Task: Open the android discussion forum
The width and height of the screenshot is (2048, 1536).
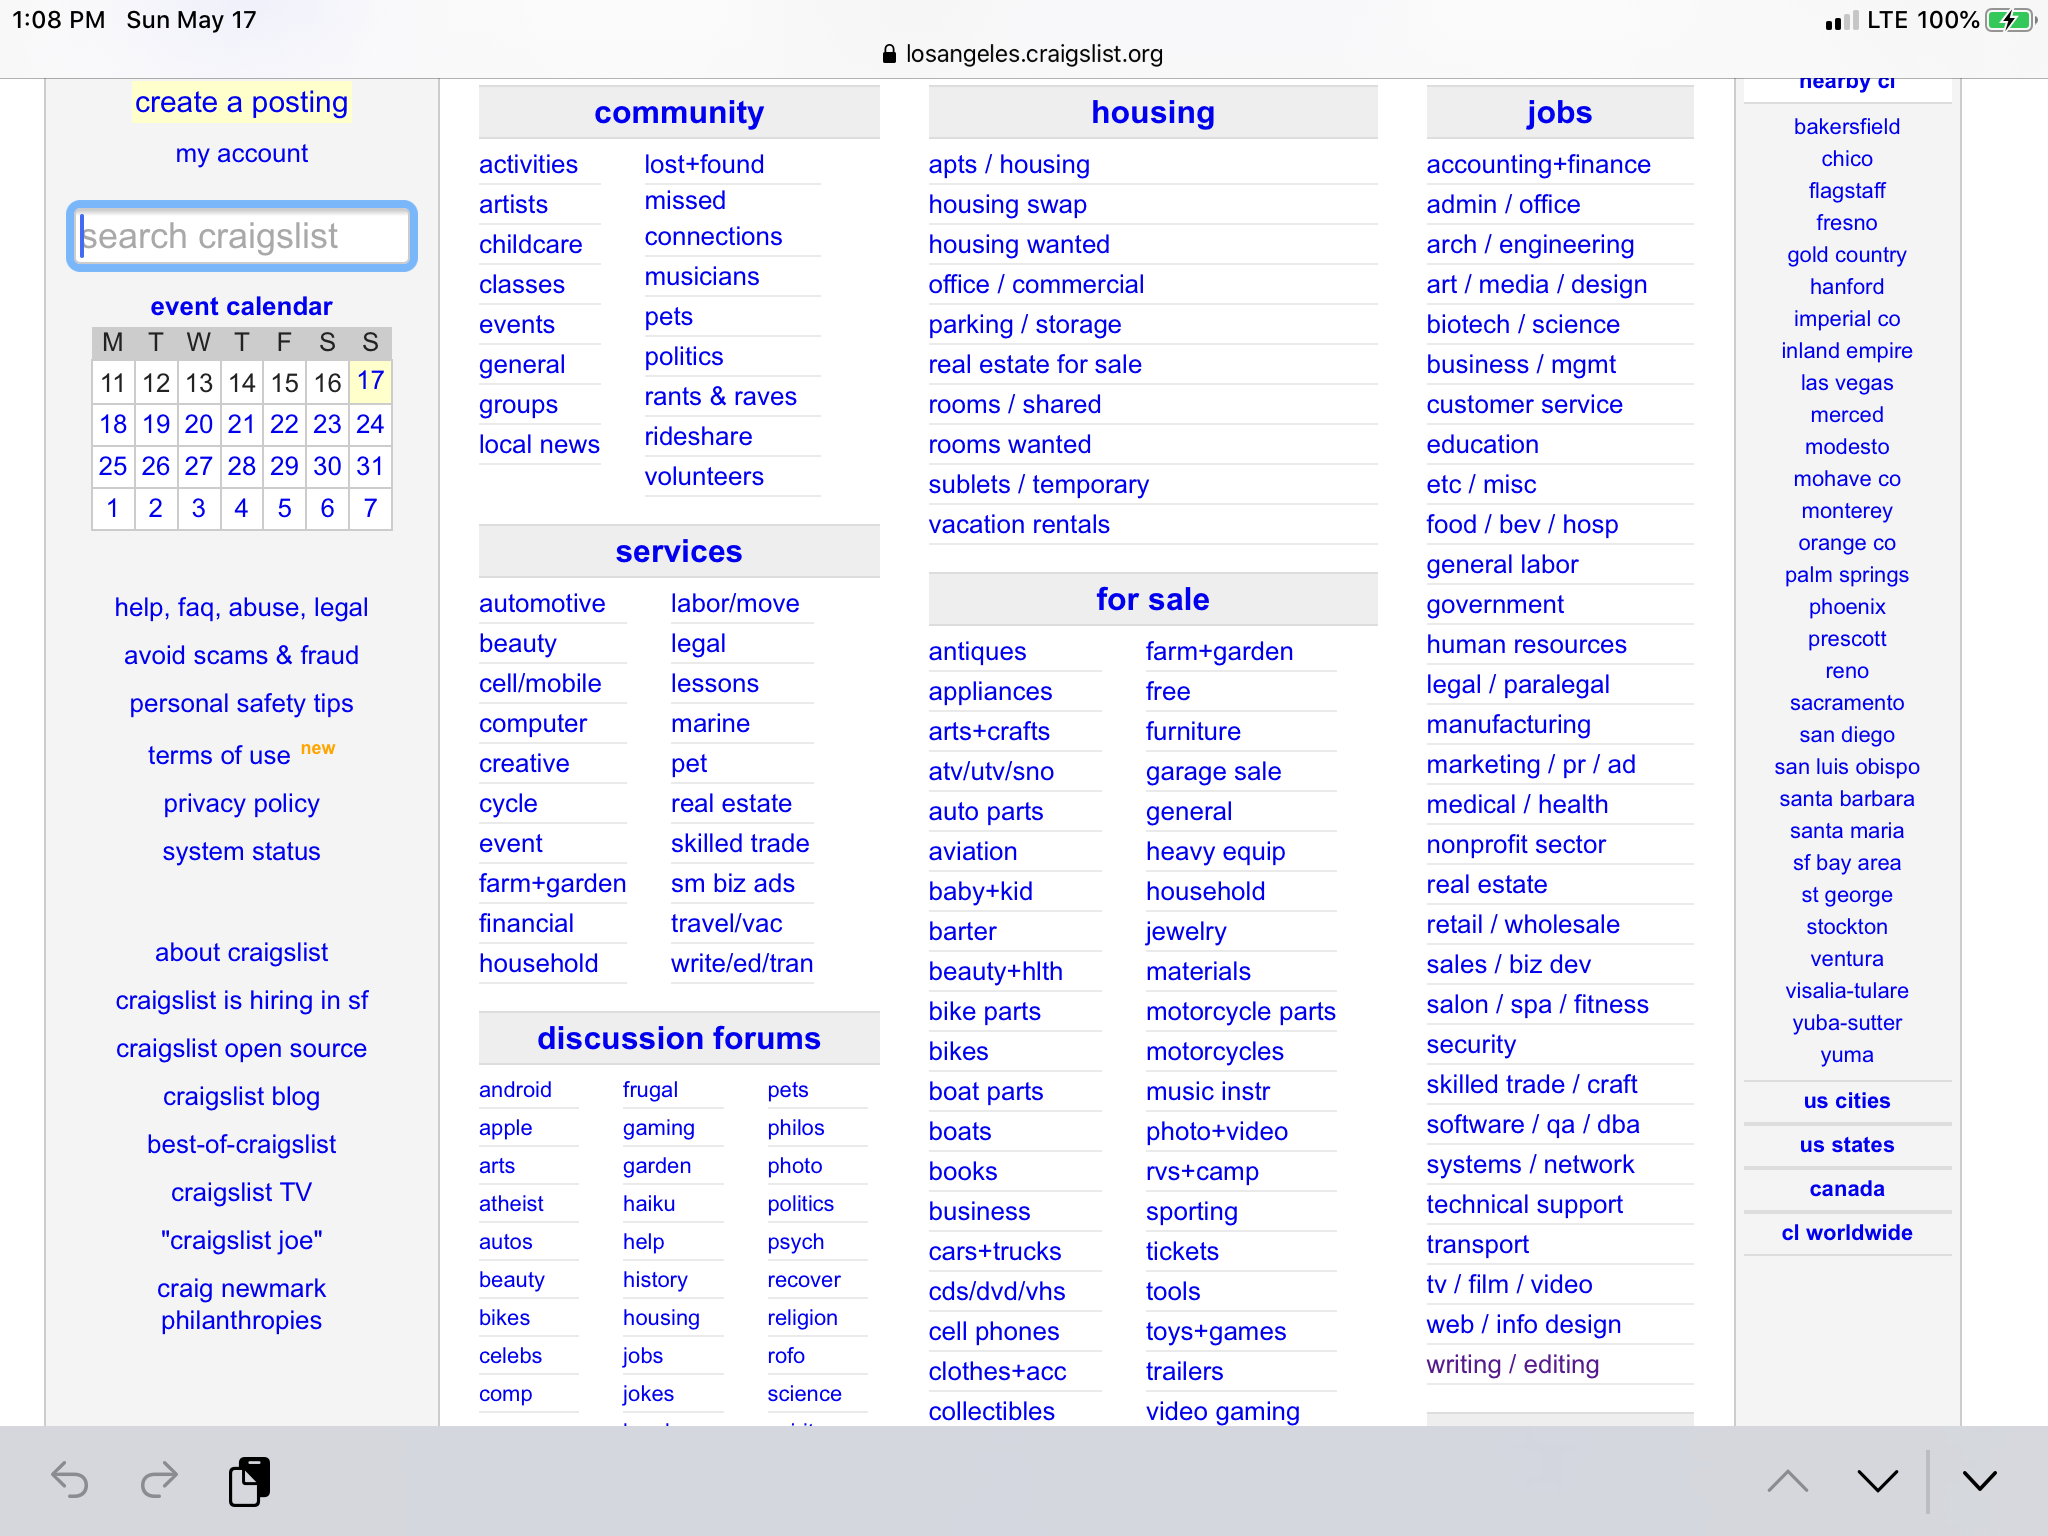Action: (x=515, y=1089)
